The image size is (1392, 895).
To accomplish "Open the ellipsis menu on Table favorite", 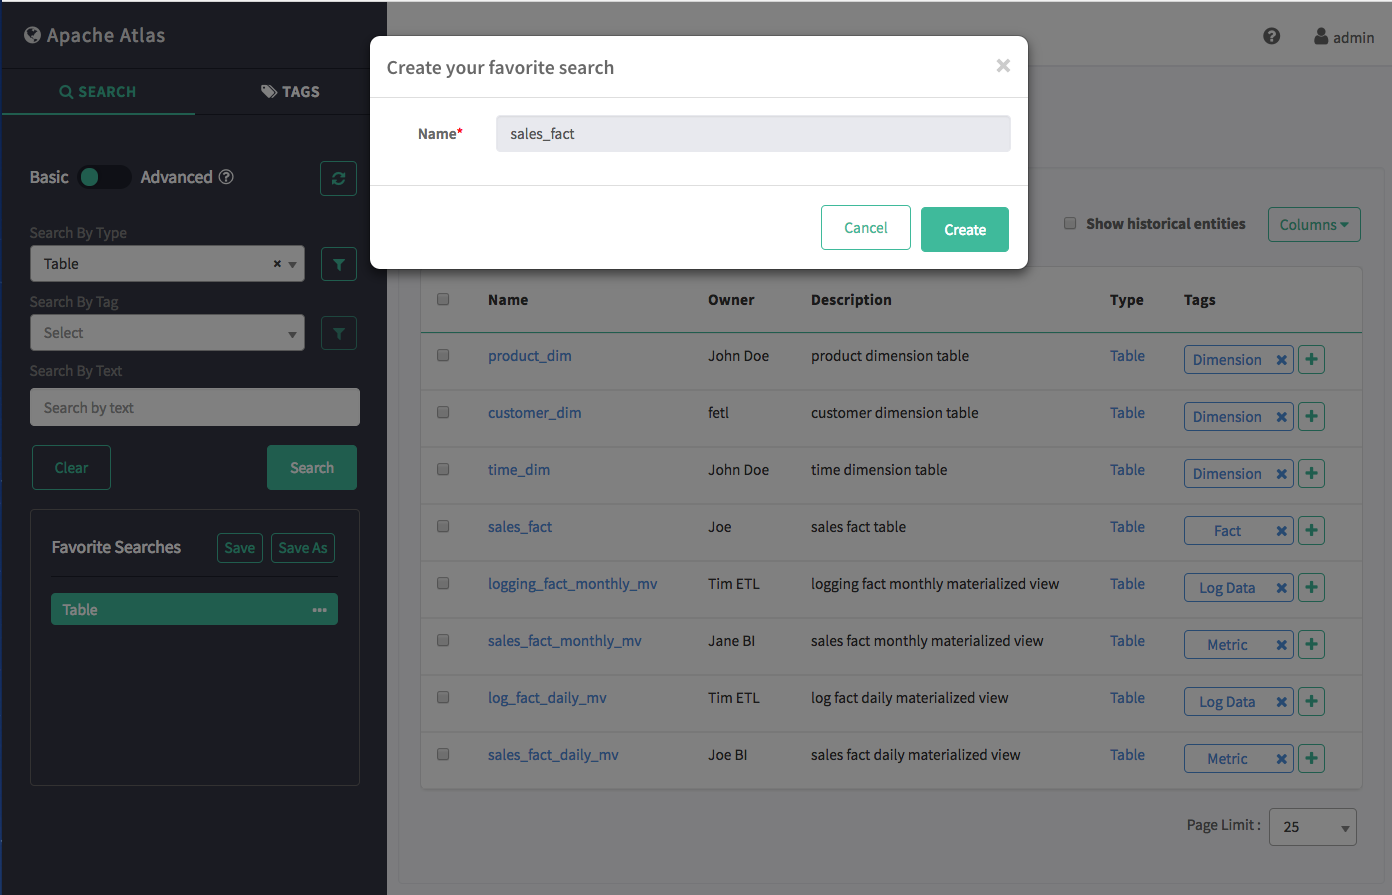I will [x=319, y=610].
